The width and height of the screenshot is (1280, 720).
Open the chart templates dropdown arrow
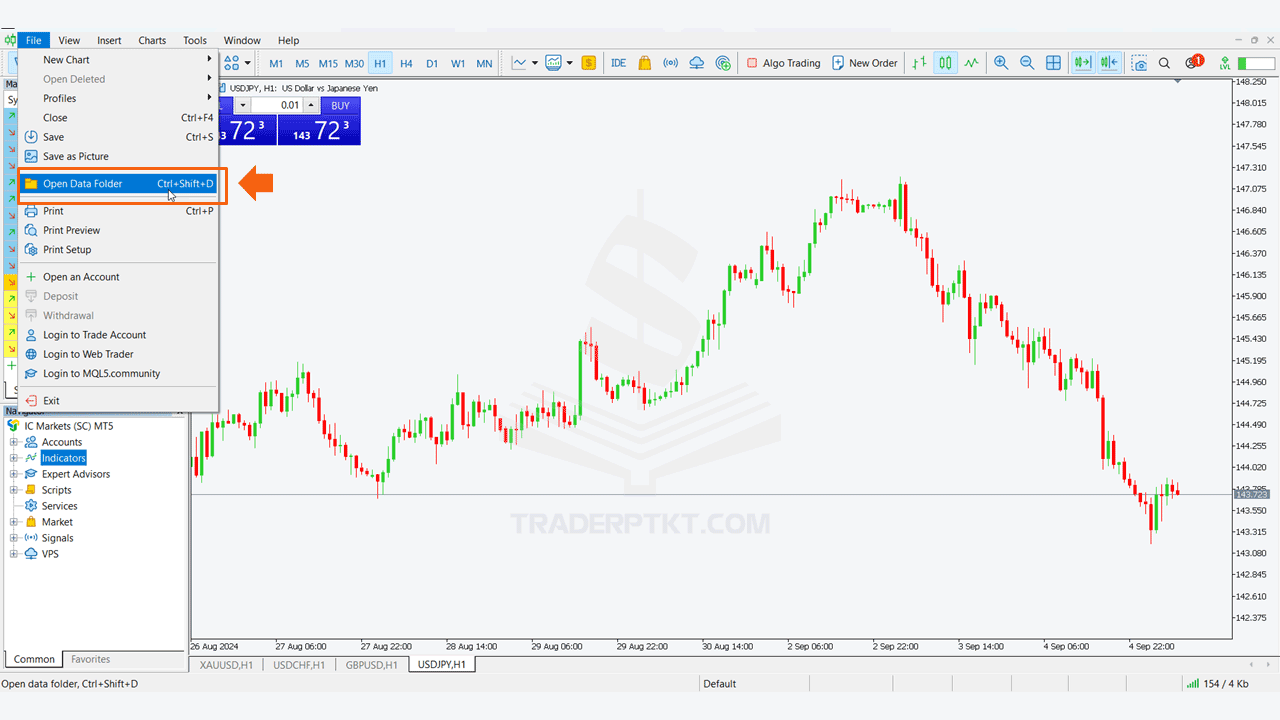click(569, 63)
